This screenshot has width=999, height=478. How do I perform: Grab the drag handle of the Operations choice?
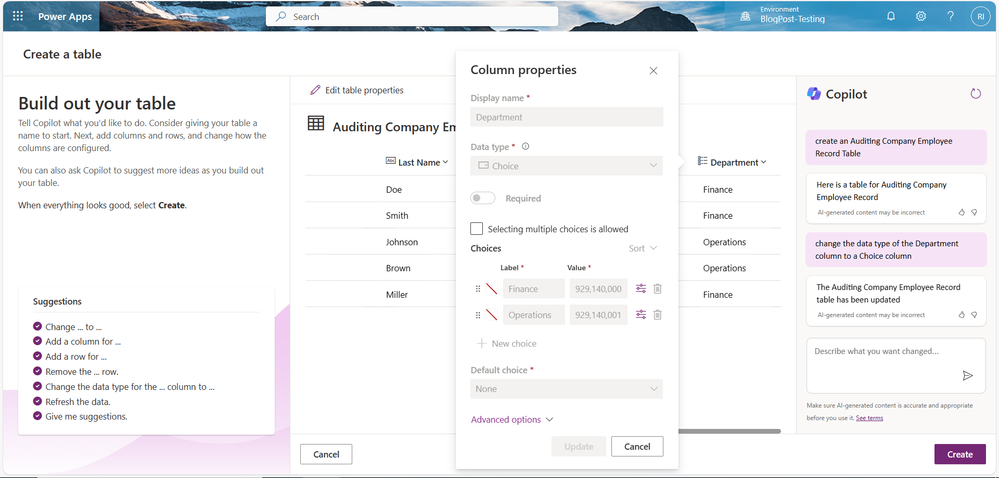(x=478, y=315)
